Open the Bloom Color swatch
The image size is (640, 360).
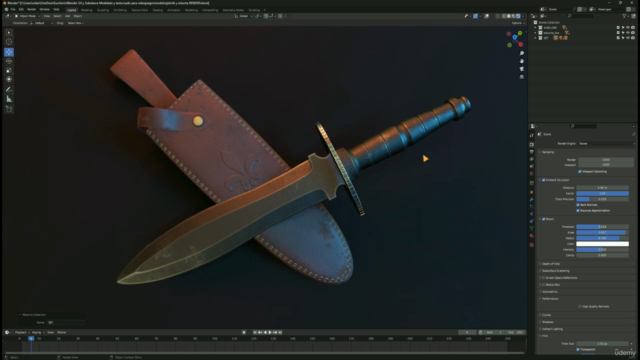[x=602, y=244]
